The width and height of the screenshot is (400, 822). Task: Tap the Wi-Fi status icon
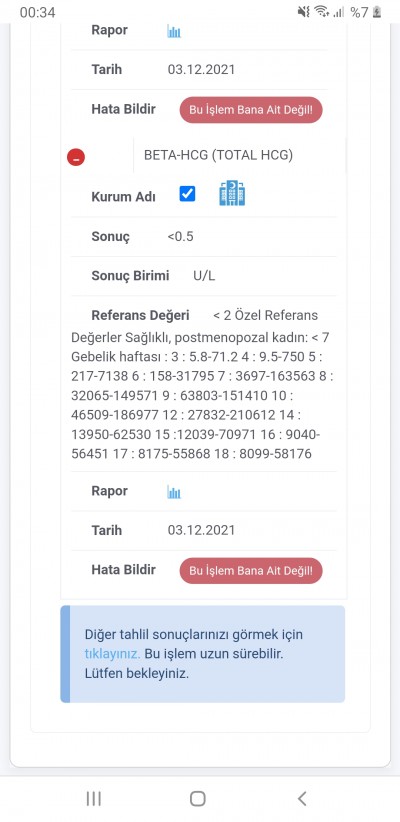point(321,12)
